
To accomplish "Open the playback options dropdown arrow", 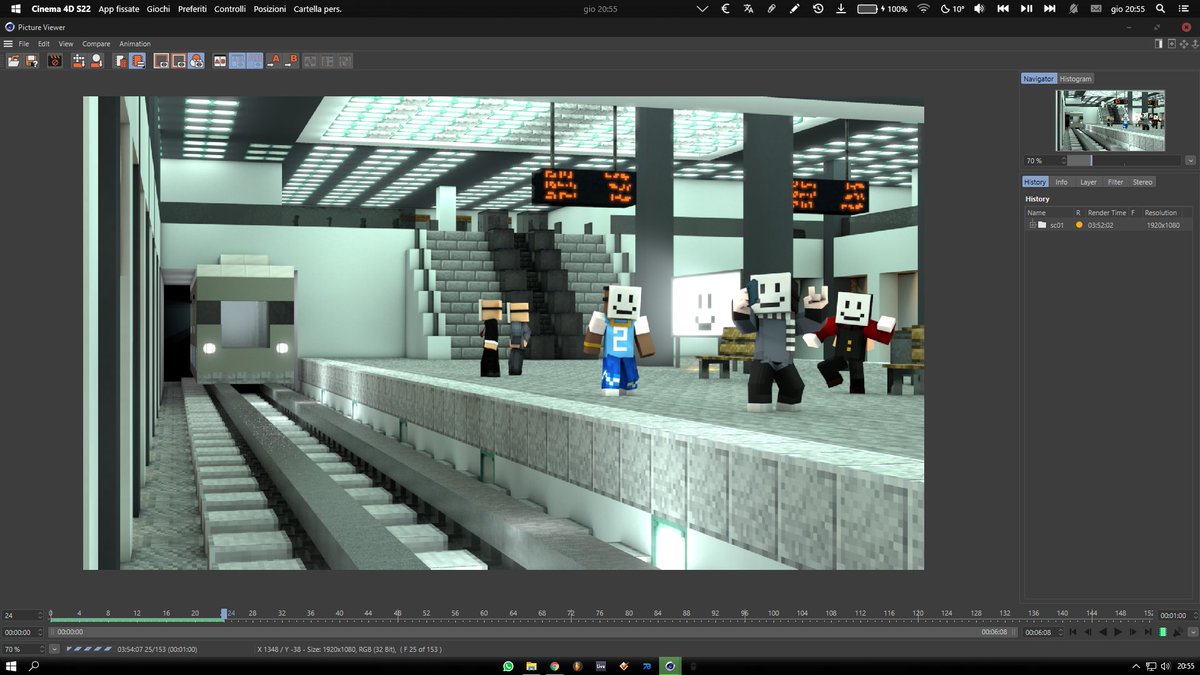I will pos(1193,632).
